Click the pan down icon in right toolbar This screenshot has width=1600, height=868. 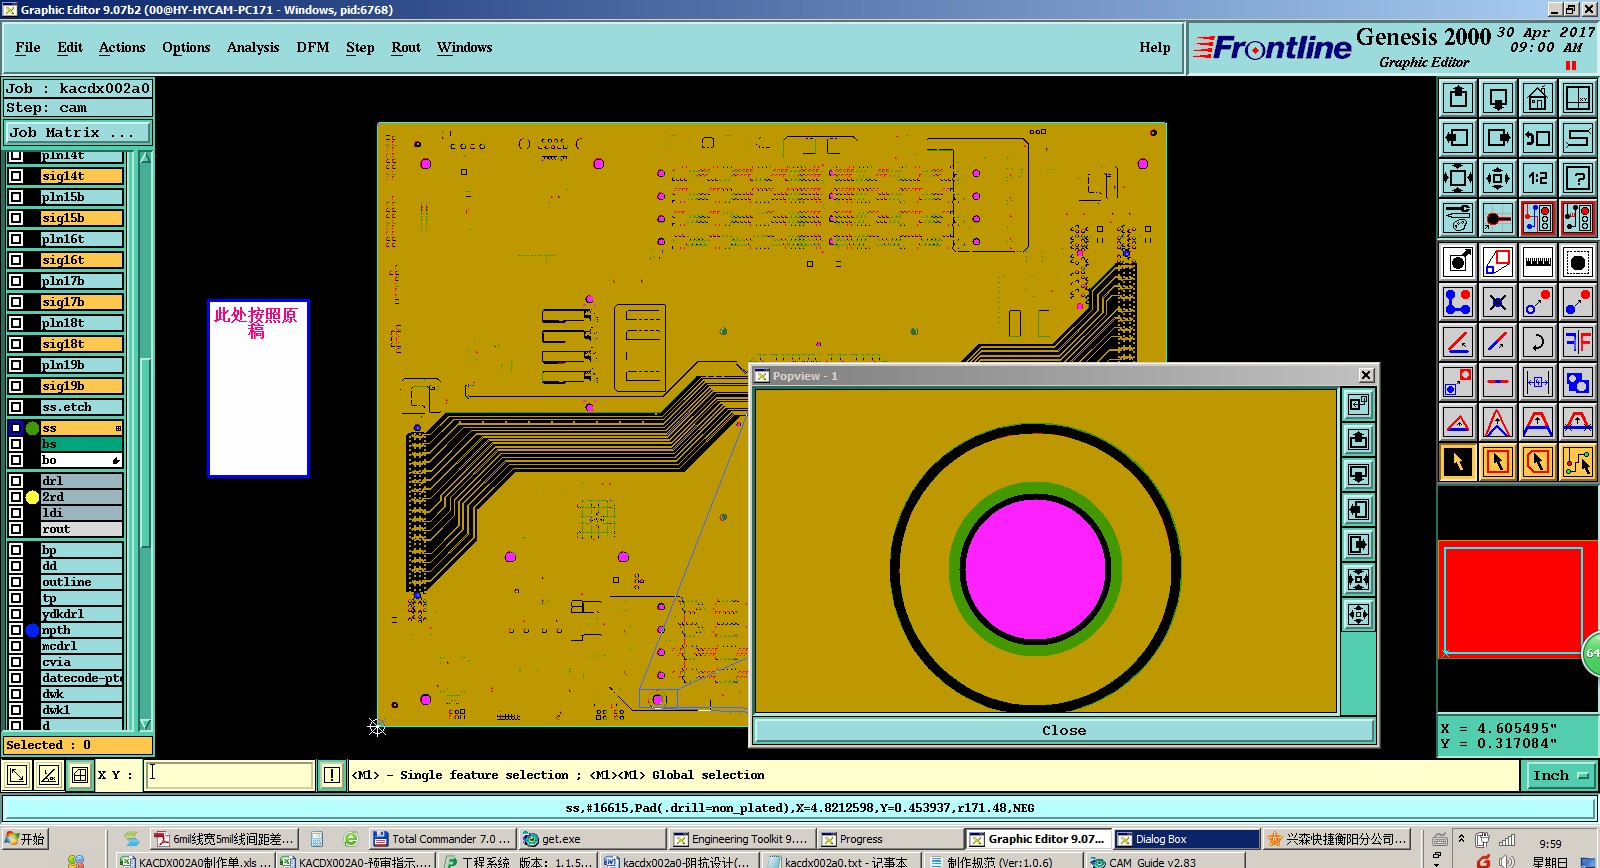[x=1498, y=98]
